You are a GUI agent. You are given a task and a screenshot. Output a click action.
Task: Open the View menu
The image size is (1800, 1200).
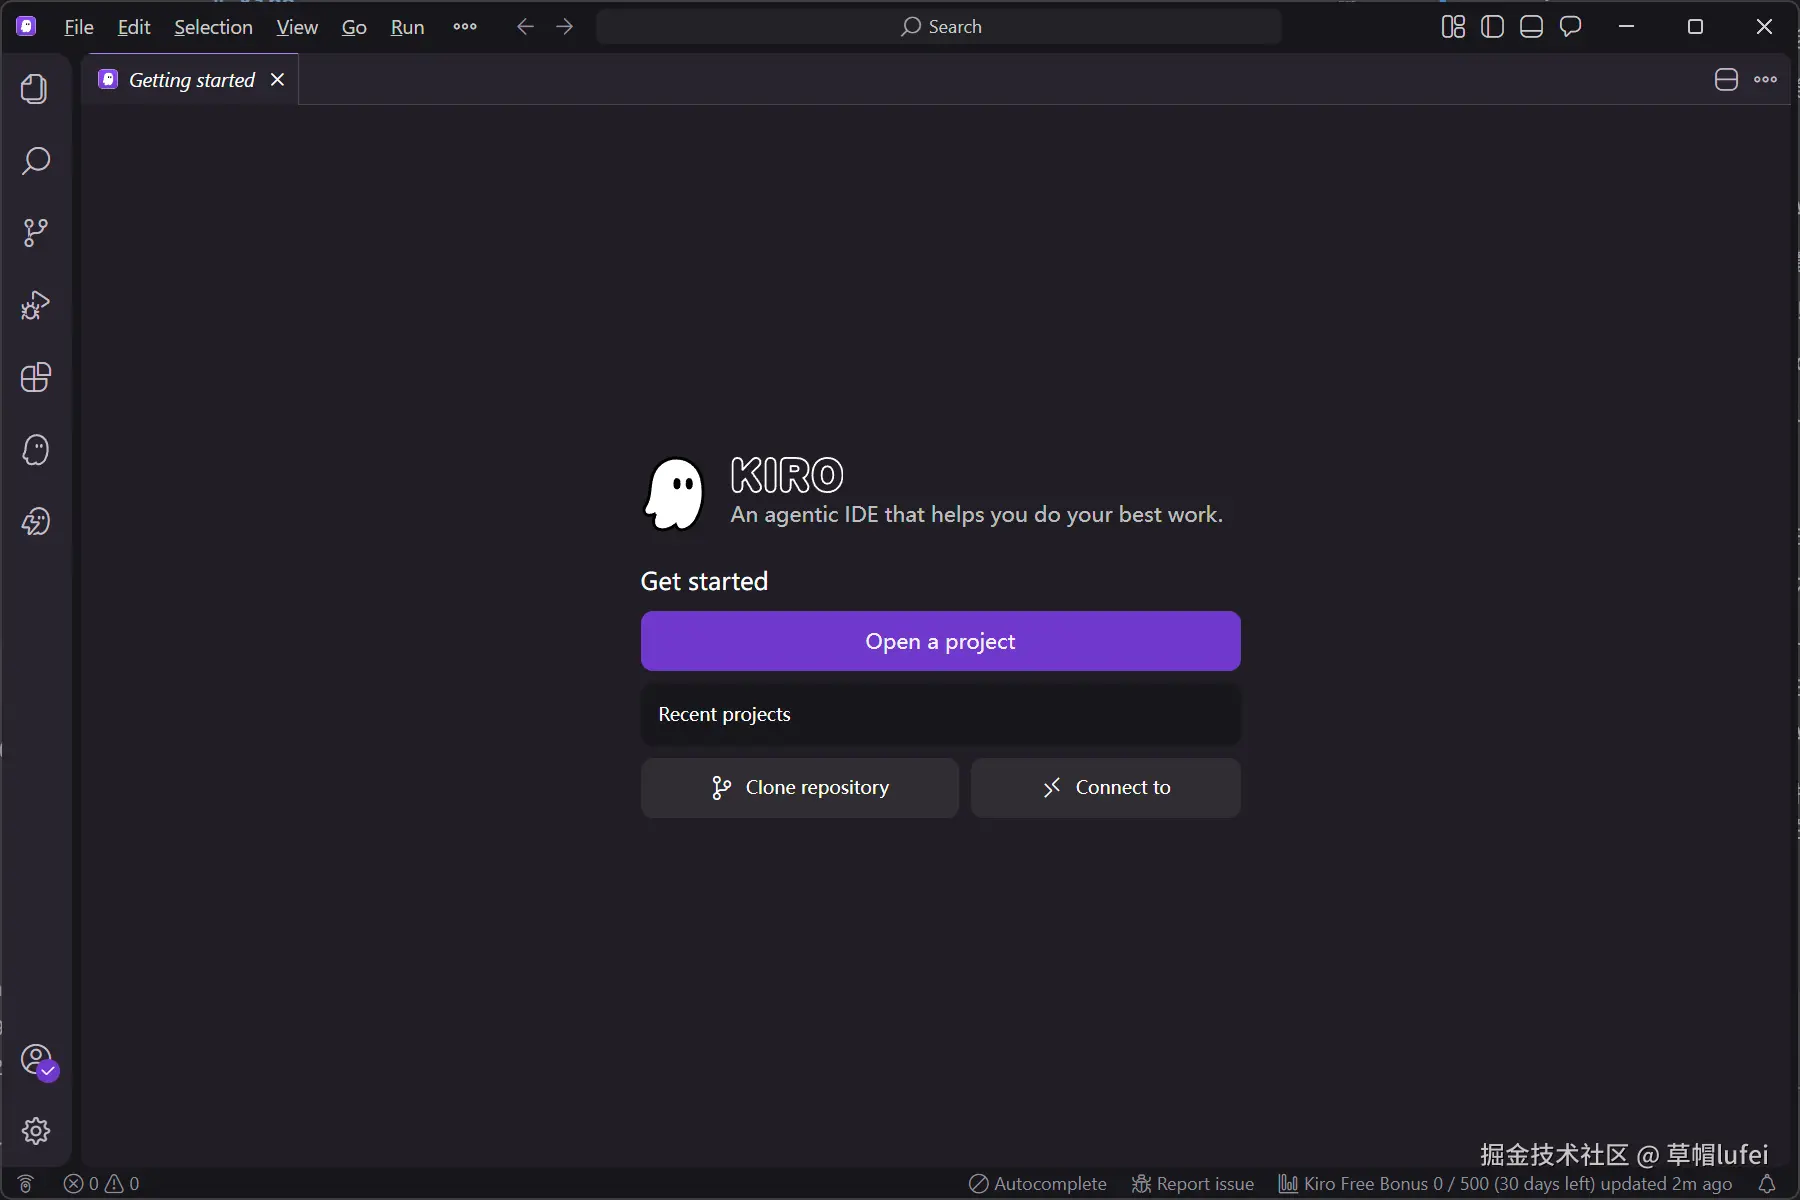coord(297,27)
